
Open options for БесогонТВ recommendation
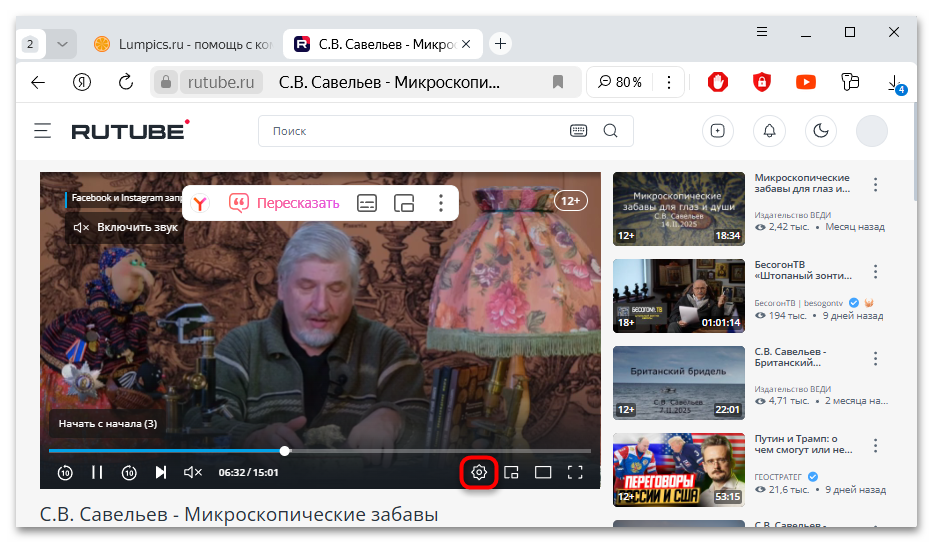click(875, 272)
